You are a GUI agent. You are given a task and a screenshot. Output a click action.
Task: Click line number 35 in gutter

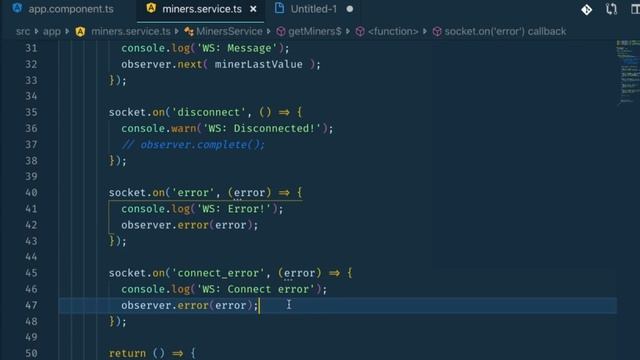point(31,112)
